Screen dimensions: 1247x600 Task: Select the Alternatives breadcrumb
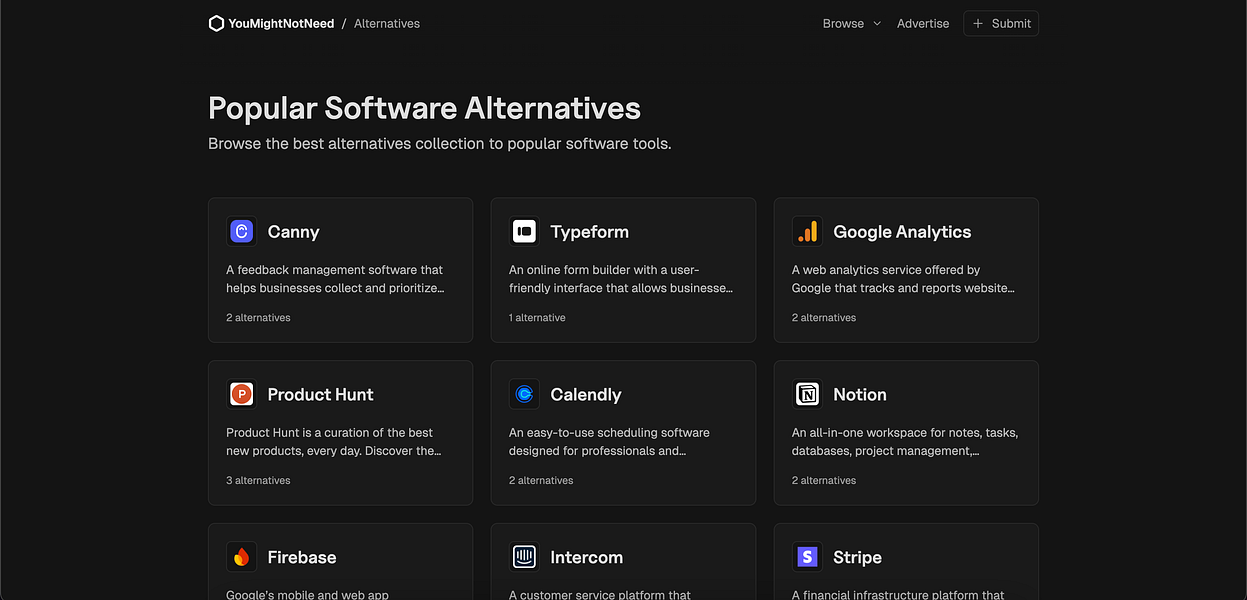tap(387, 23)
